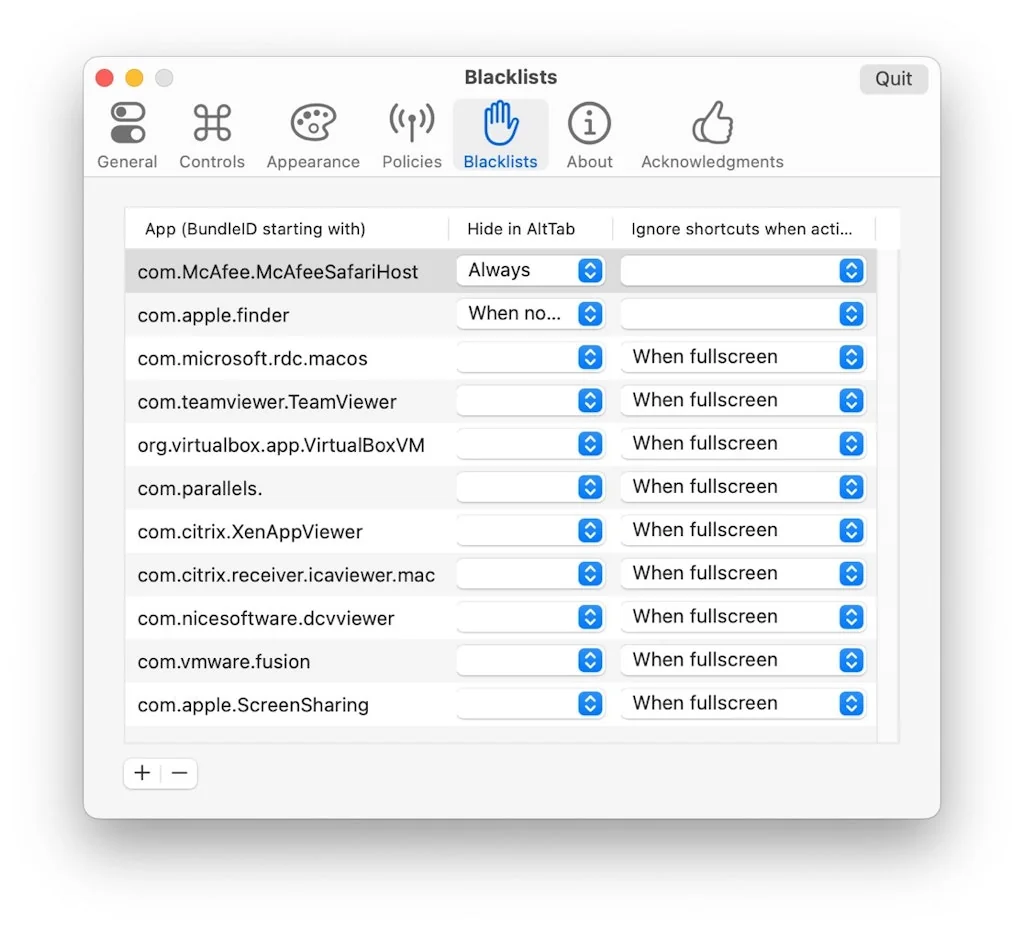This screenshot has width=1024, height=929.
Task: Quit AltTab preferences
Action: [x=892, y=78]
